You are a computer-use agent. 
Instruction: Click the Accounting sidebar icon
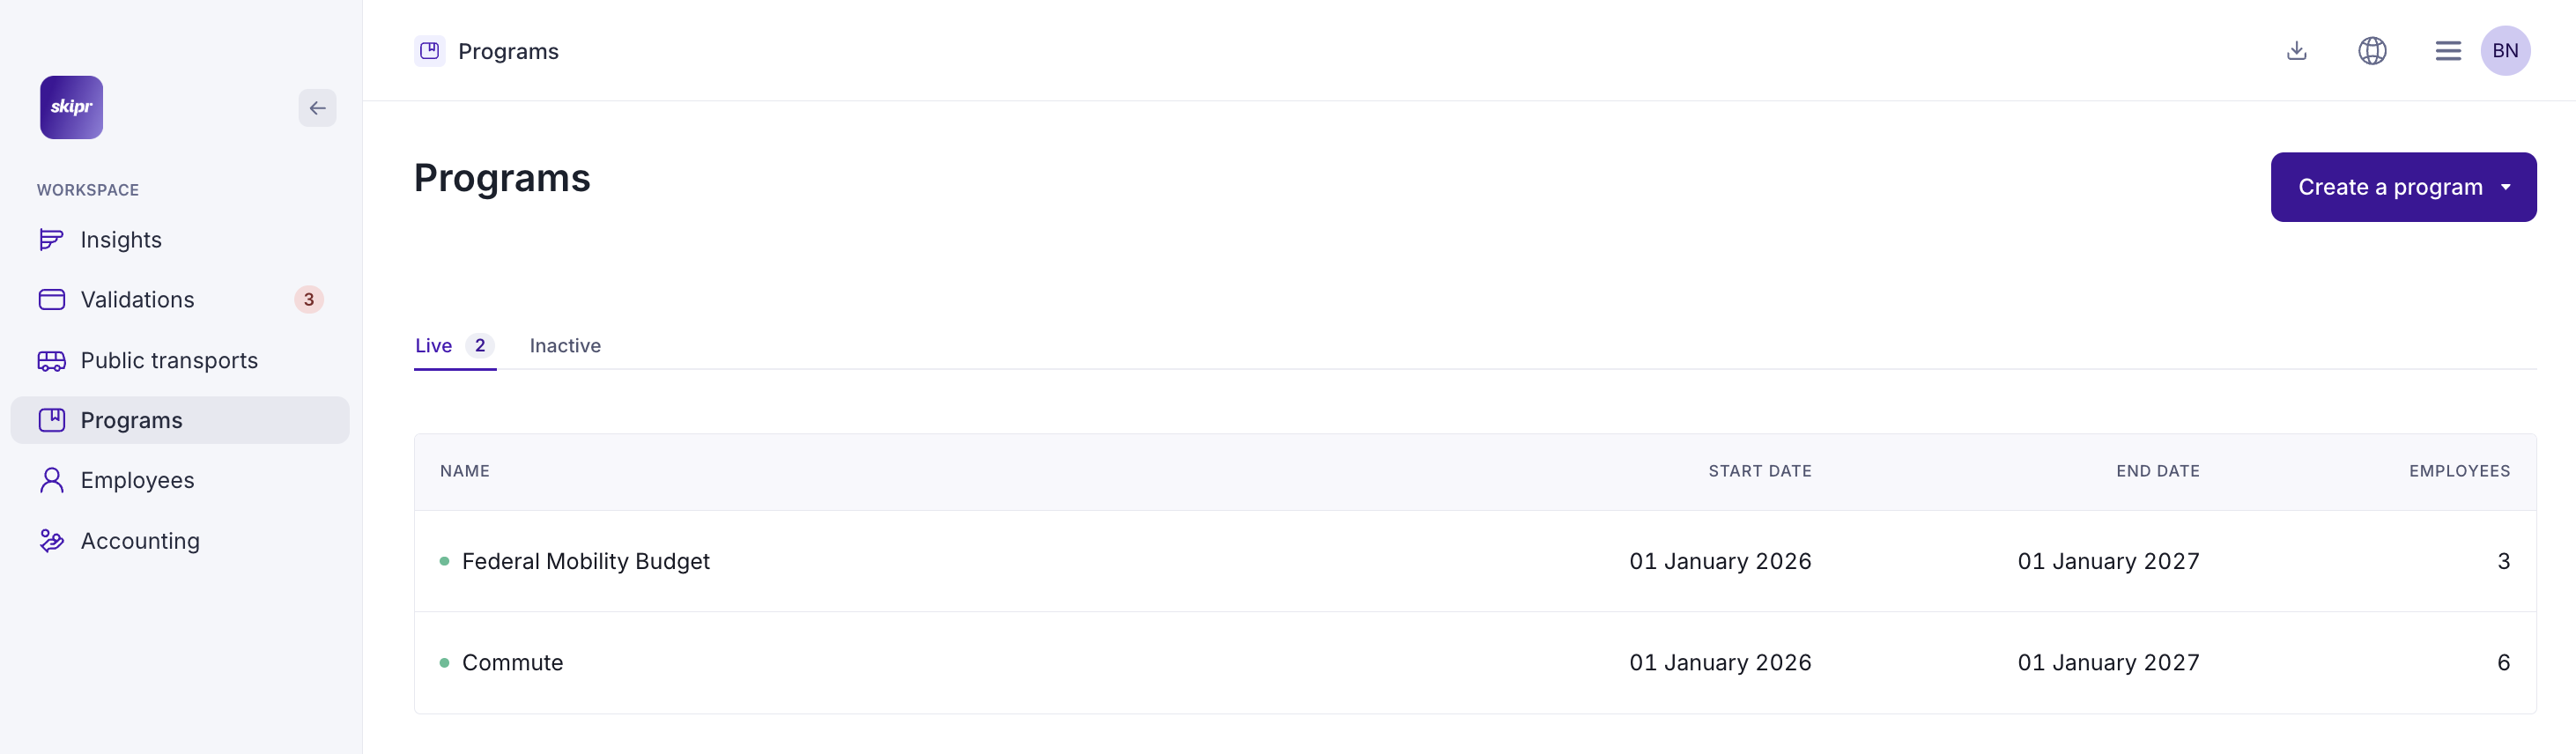click(51, 541)
